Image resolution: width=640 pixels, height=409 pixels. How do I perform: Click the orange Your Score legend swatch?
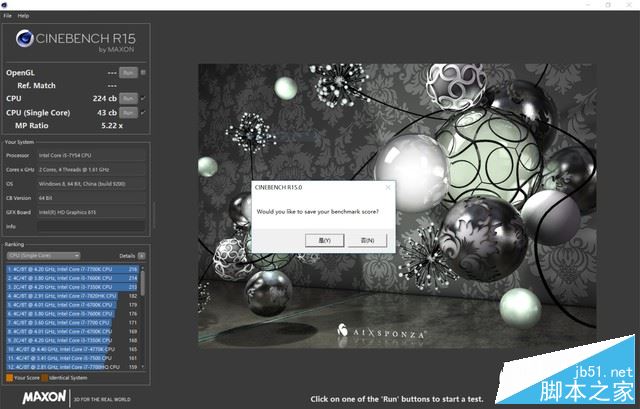(x=9, y=378)
